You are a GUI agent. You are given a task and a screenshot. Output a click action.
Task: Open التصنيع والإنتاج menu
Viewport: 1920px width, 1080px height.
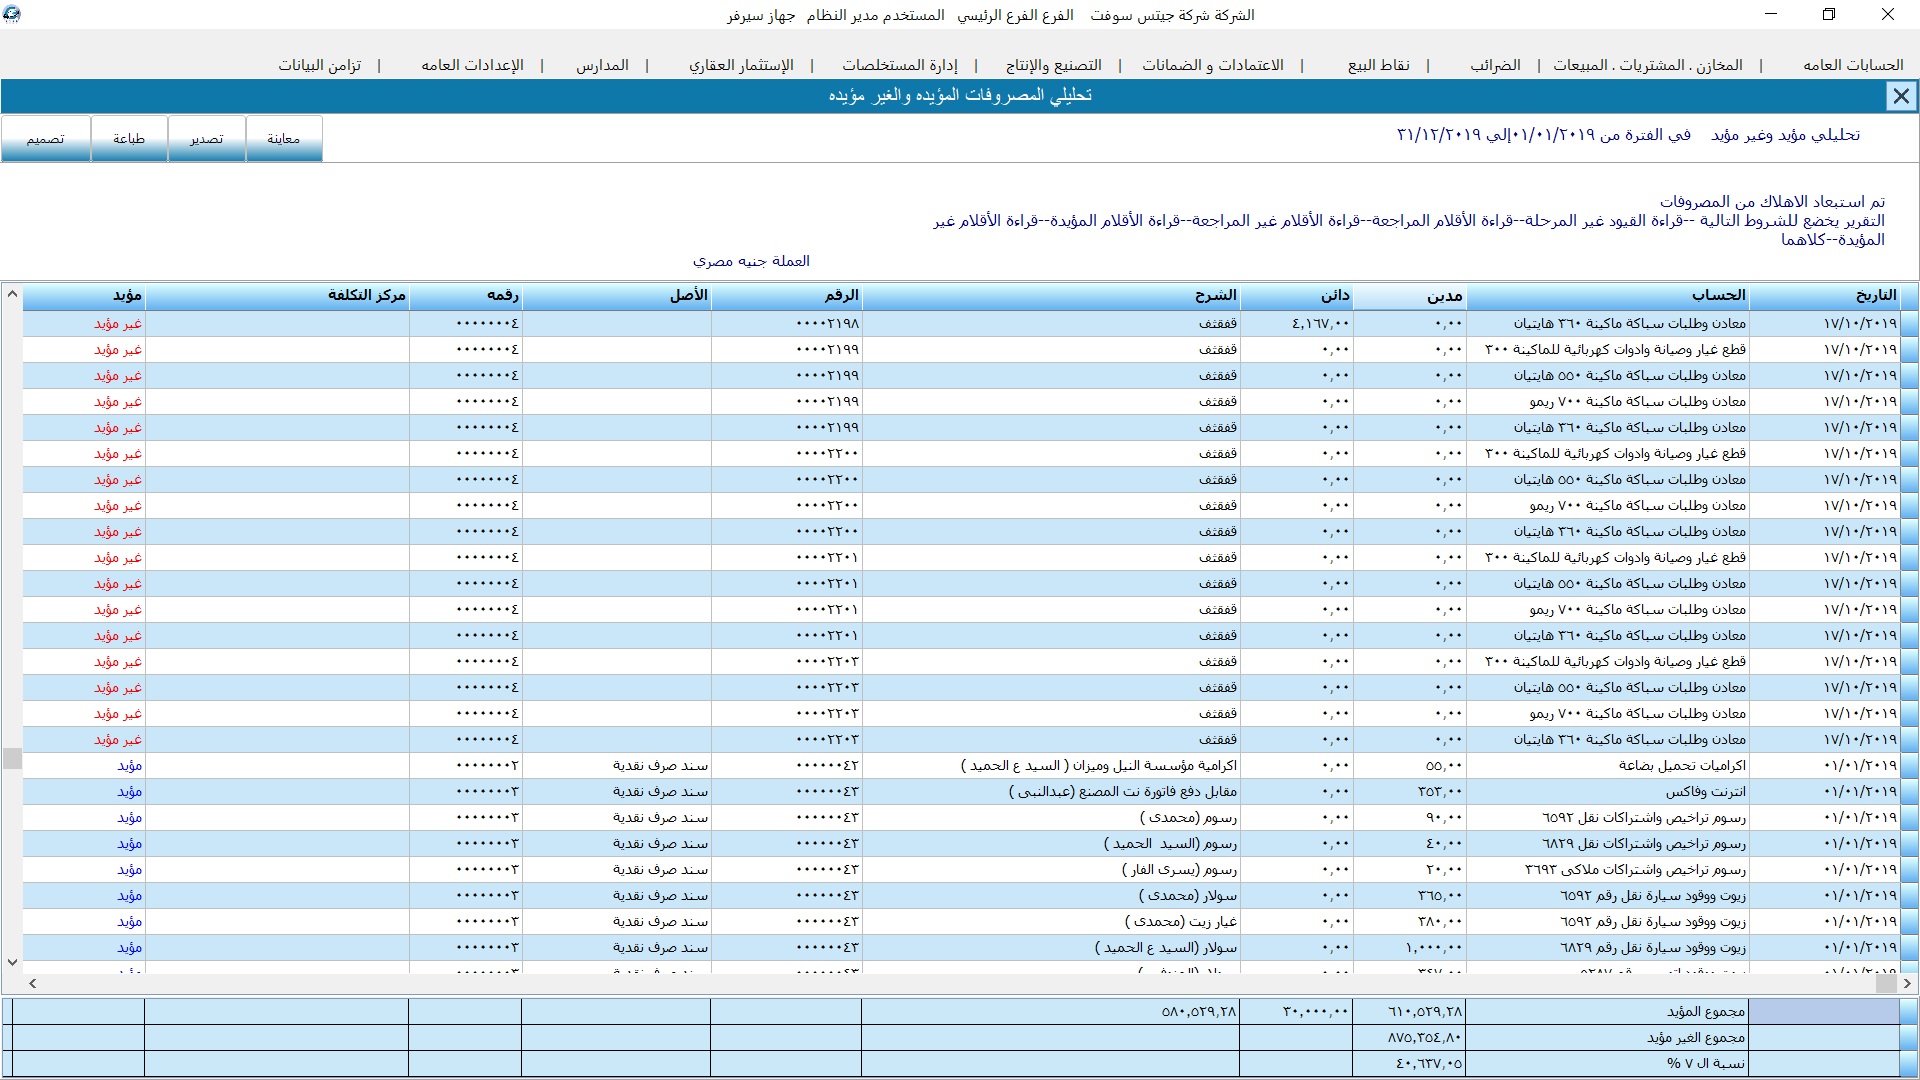pyautogui.click(x=1053, y=65)
